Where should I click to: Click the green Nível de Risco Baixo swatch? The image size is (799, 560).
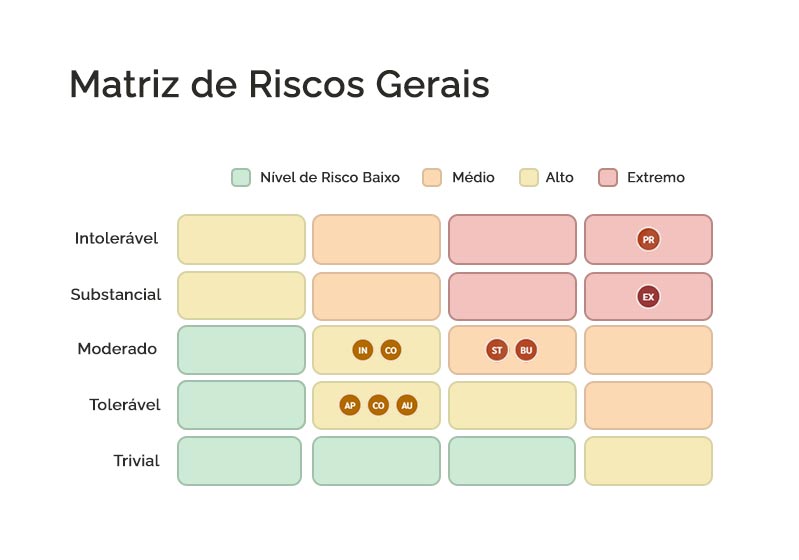(x=241, y=178)
